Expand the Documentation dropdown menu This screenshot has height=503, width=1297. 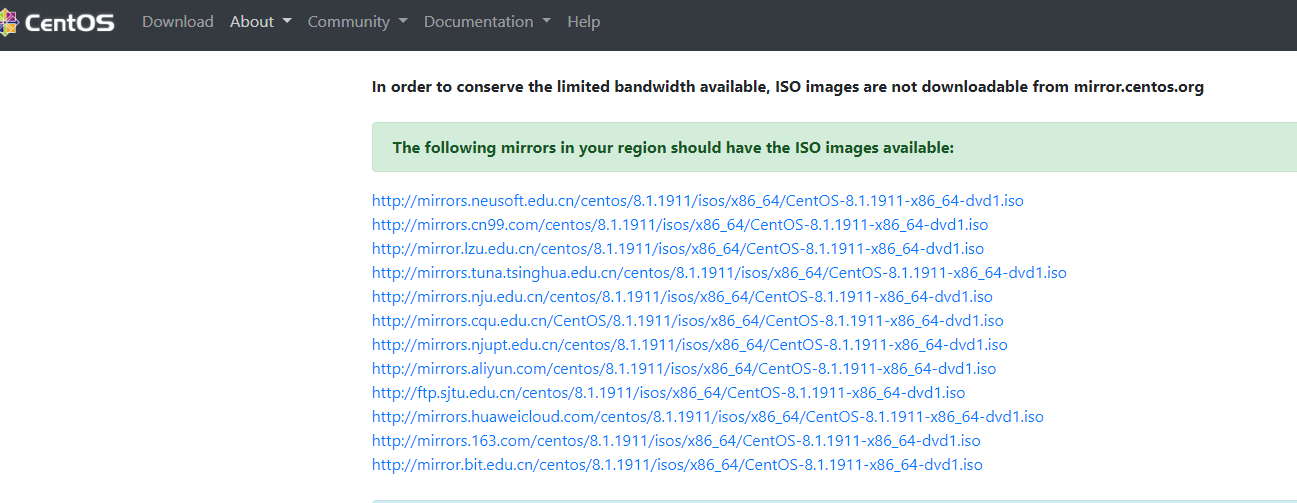pos(487,22)
